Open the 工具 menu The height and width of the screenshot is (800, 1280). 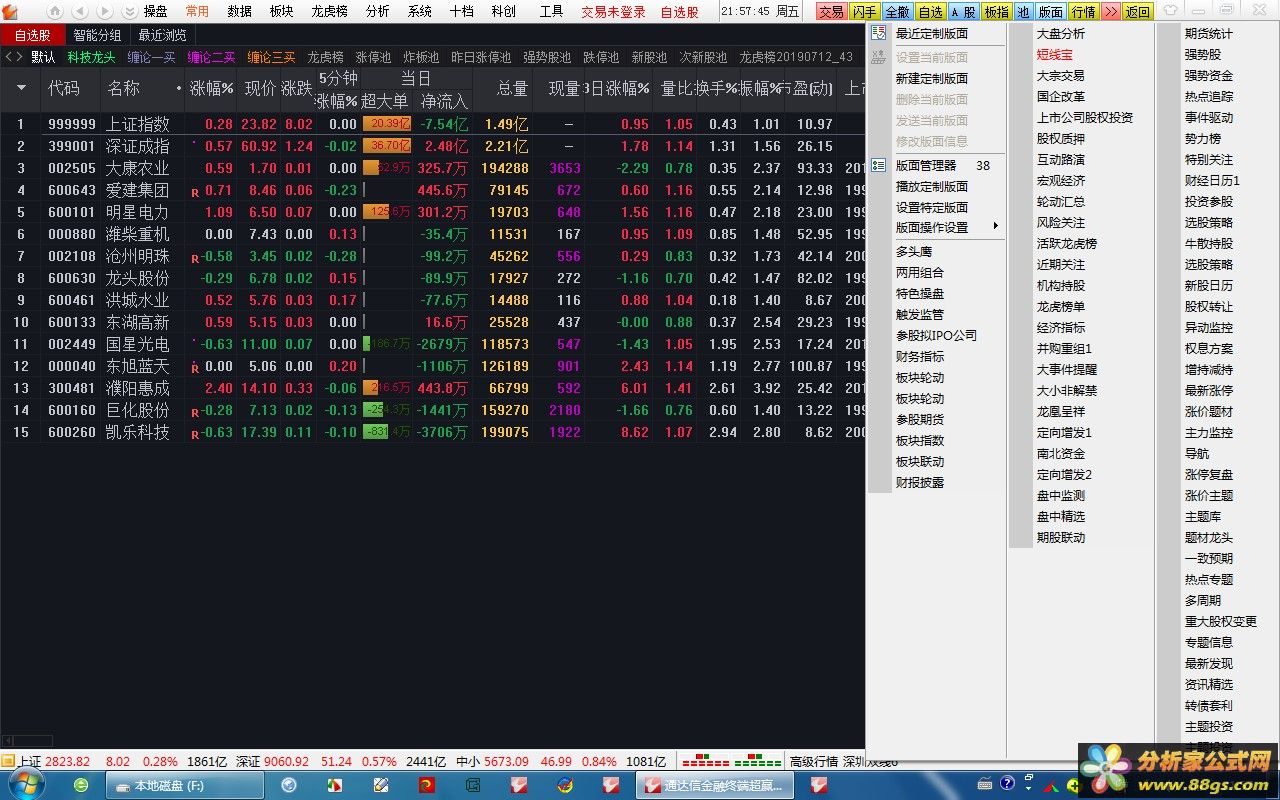pos(551,11)
